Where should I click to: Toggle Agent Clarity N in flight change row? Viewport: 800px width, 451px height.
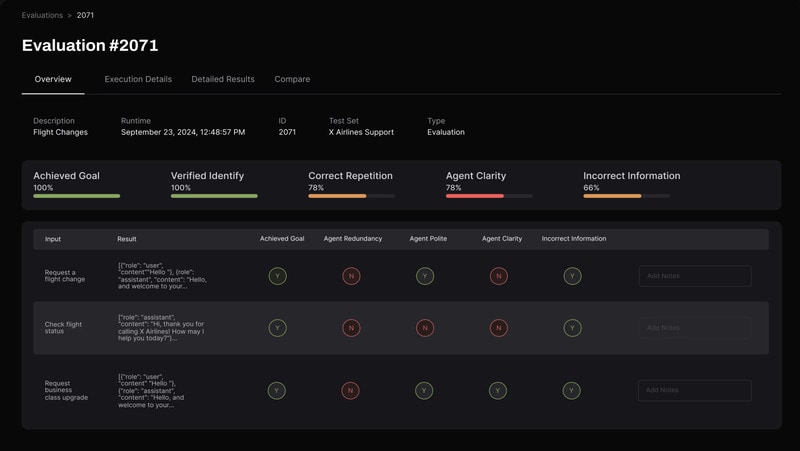click(499, 276)
